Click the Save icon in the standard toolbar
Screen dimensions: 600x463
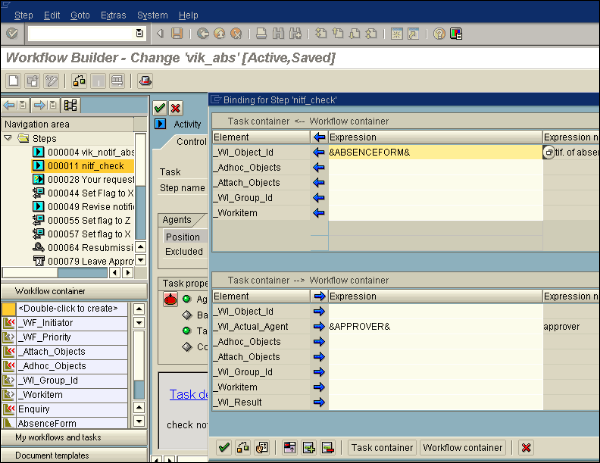coord(177,34)
